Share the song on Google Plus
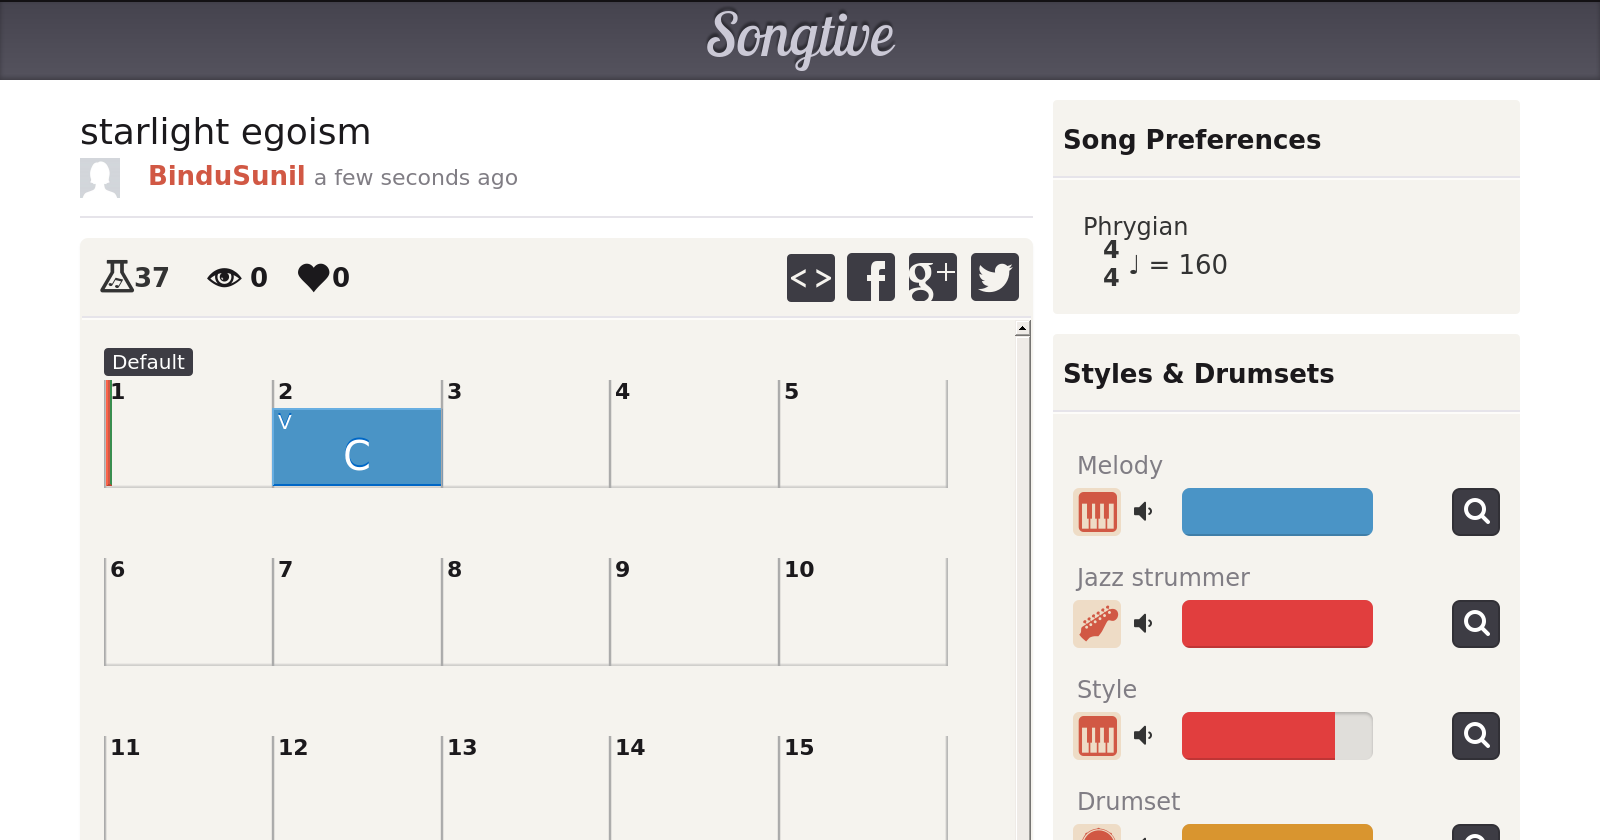 pyautogui.click(x=932, y=277)
